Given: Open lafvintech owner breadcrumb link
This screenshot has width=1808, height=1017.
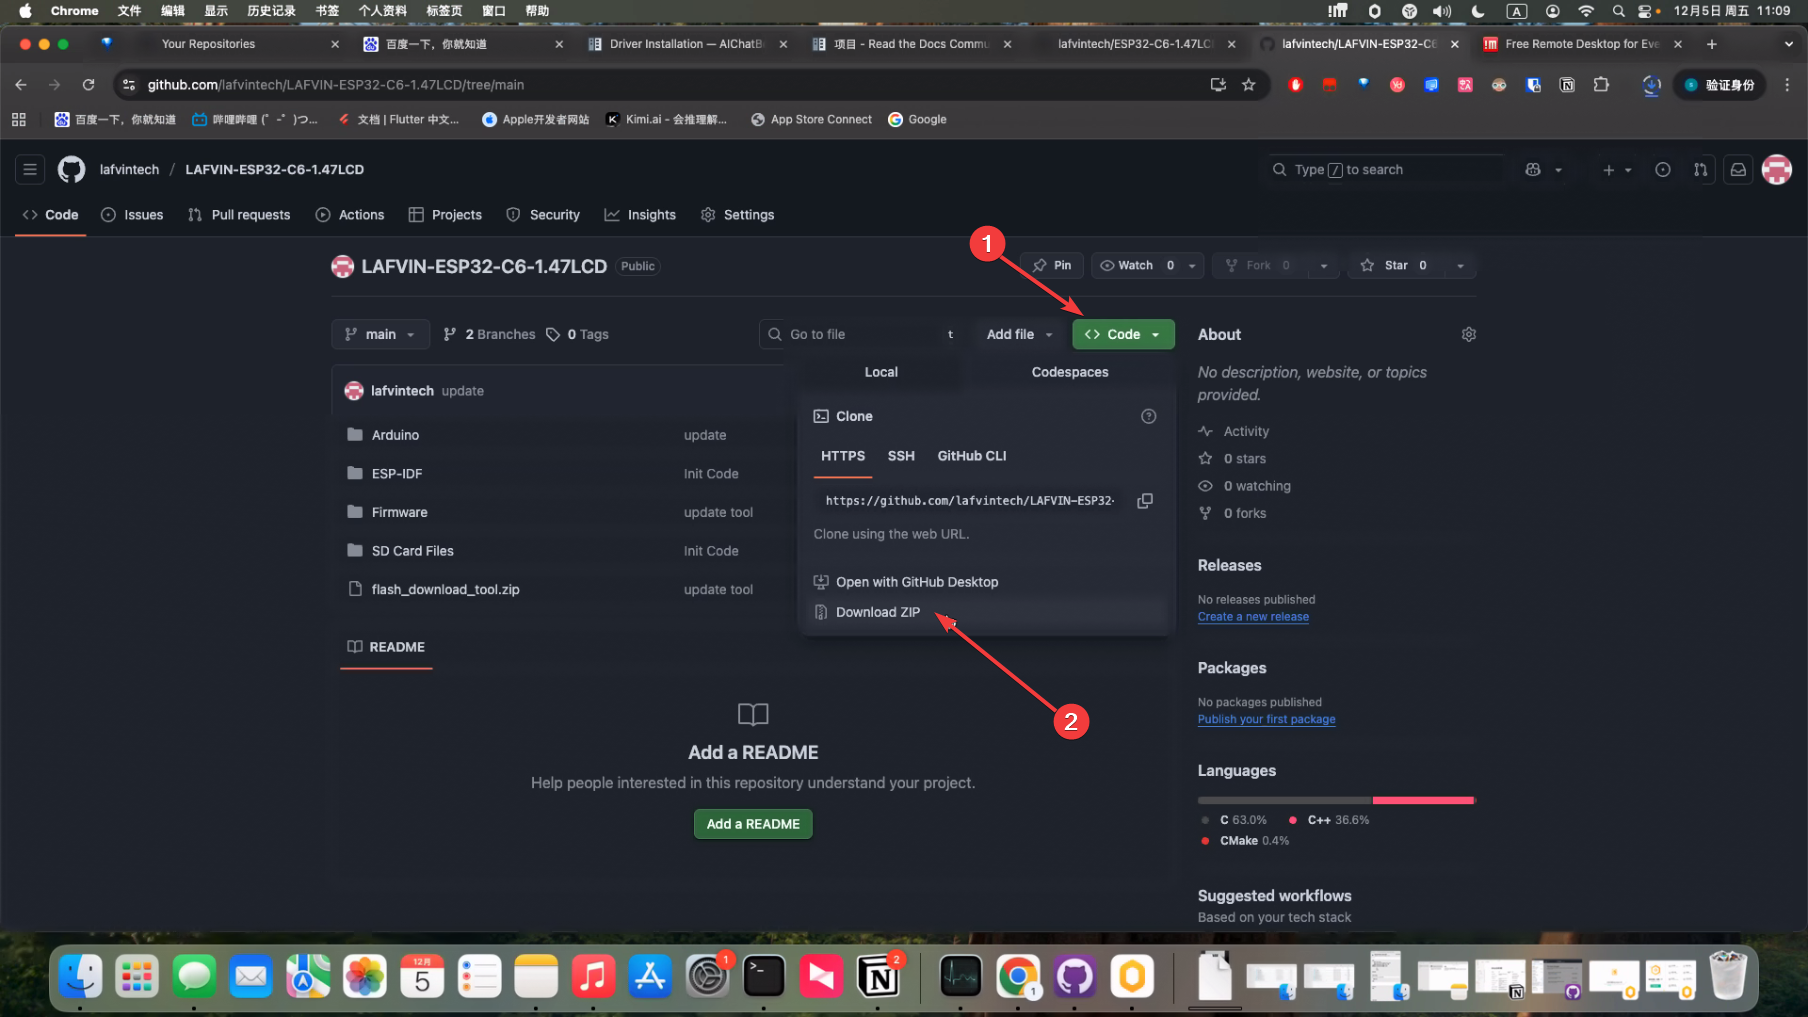Looking at the screenshot, I should [x=129, y=170].
